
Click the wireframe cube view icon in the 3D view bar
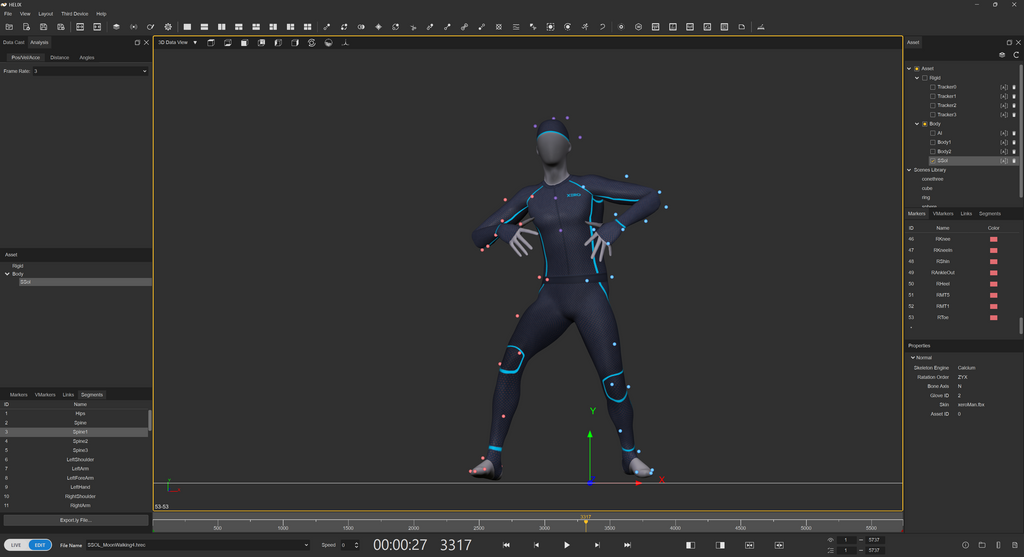(x=211, y=42)
